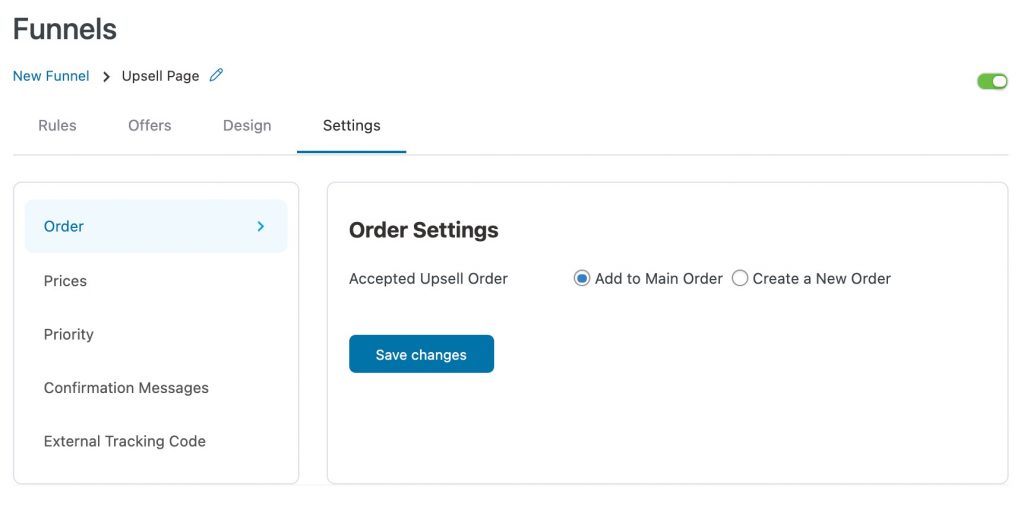This screenshot has height=507, width=1024.
Task: Show the Priority settings section
Action: [69, 335]
